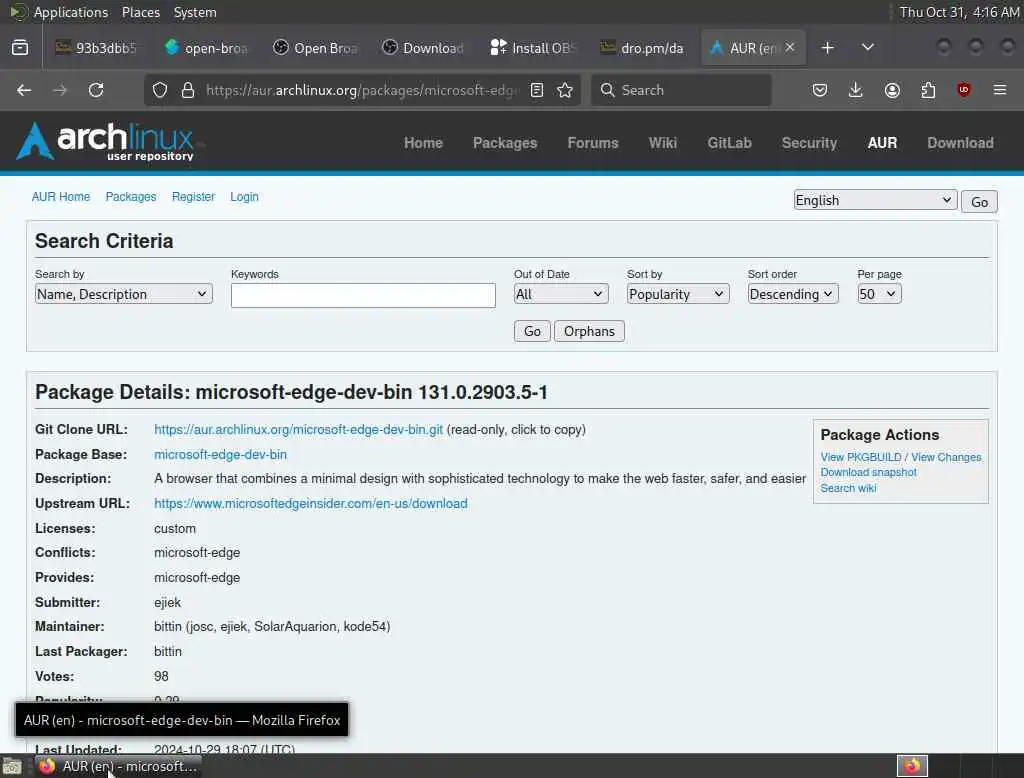Open Wiki in Arch navigation
Viewport: 1024px width, 778px height.
663,143
